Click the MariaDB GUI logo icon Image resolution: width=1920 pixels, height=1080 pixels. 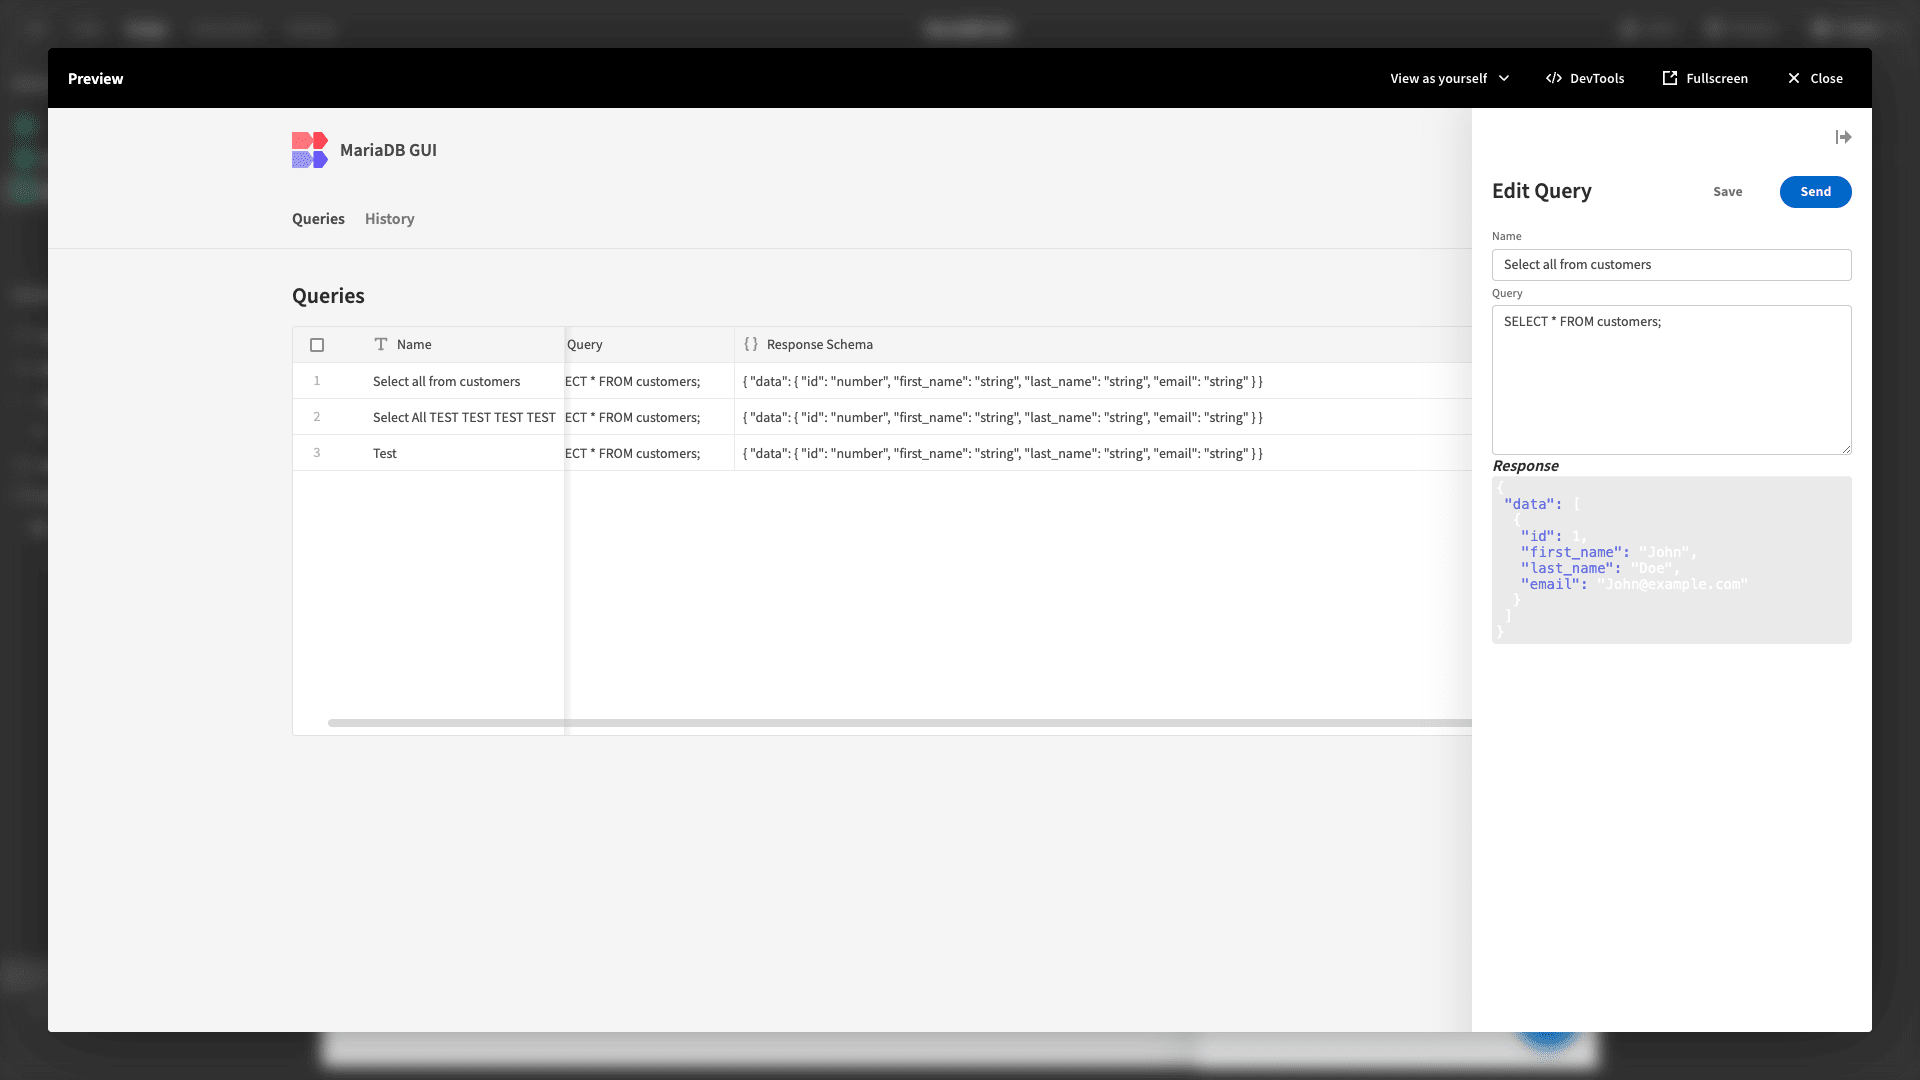point(310,150)
